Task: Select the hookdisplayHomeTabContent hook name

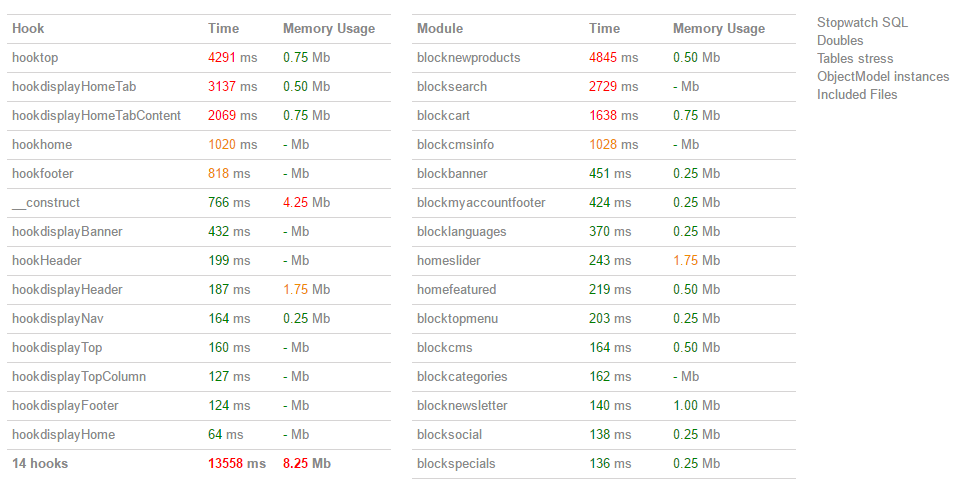Action: point(97,116)
